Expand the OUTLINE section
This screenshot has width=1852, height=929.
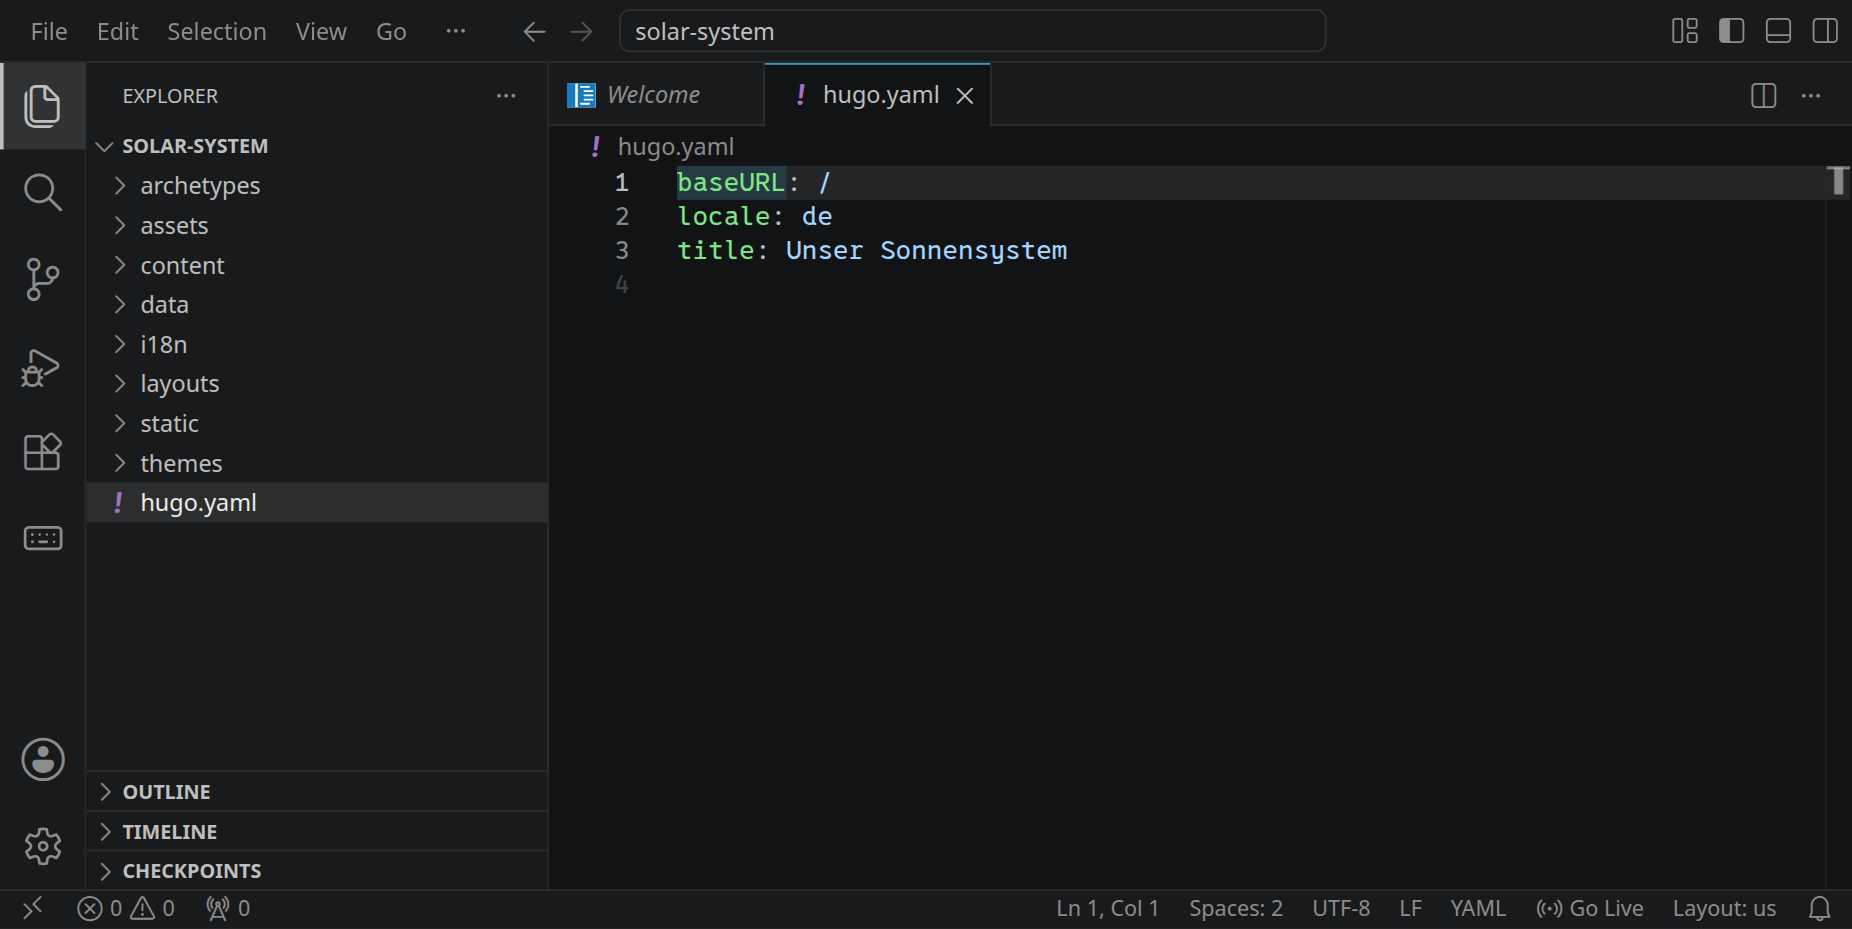[316, 792]
